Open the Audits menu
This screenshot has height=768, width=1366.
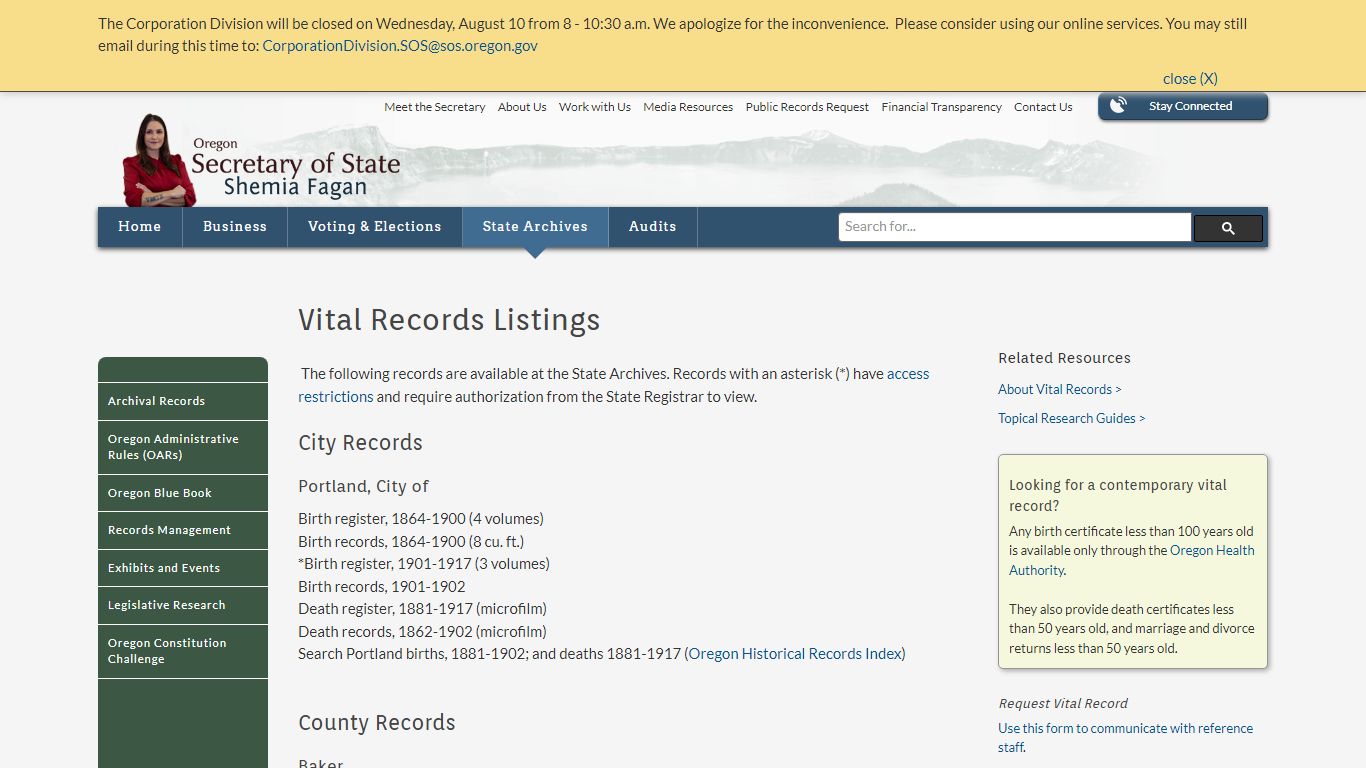[x=653, y=227]
